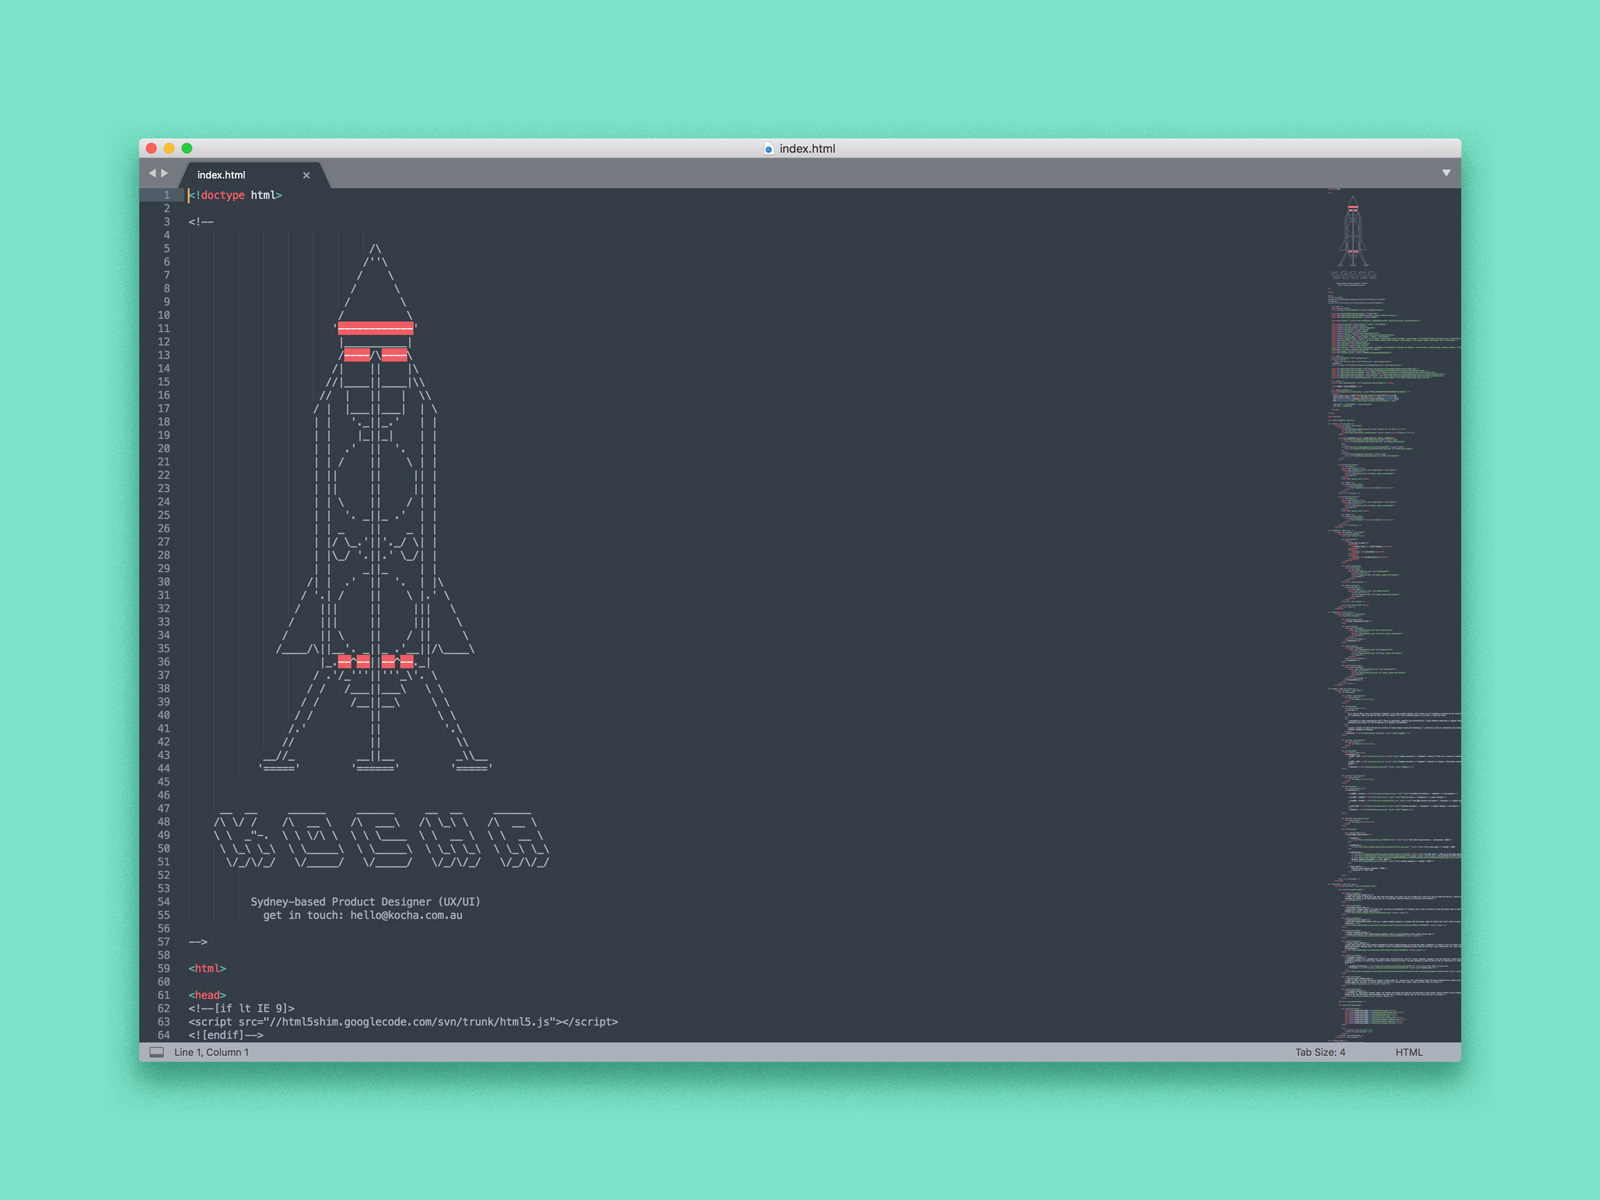Click the 'Line 1, Column 1' status indicator
Screen dimensions: 1600x1200
211,1052
